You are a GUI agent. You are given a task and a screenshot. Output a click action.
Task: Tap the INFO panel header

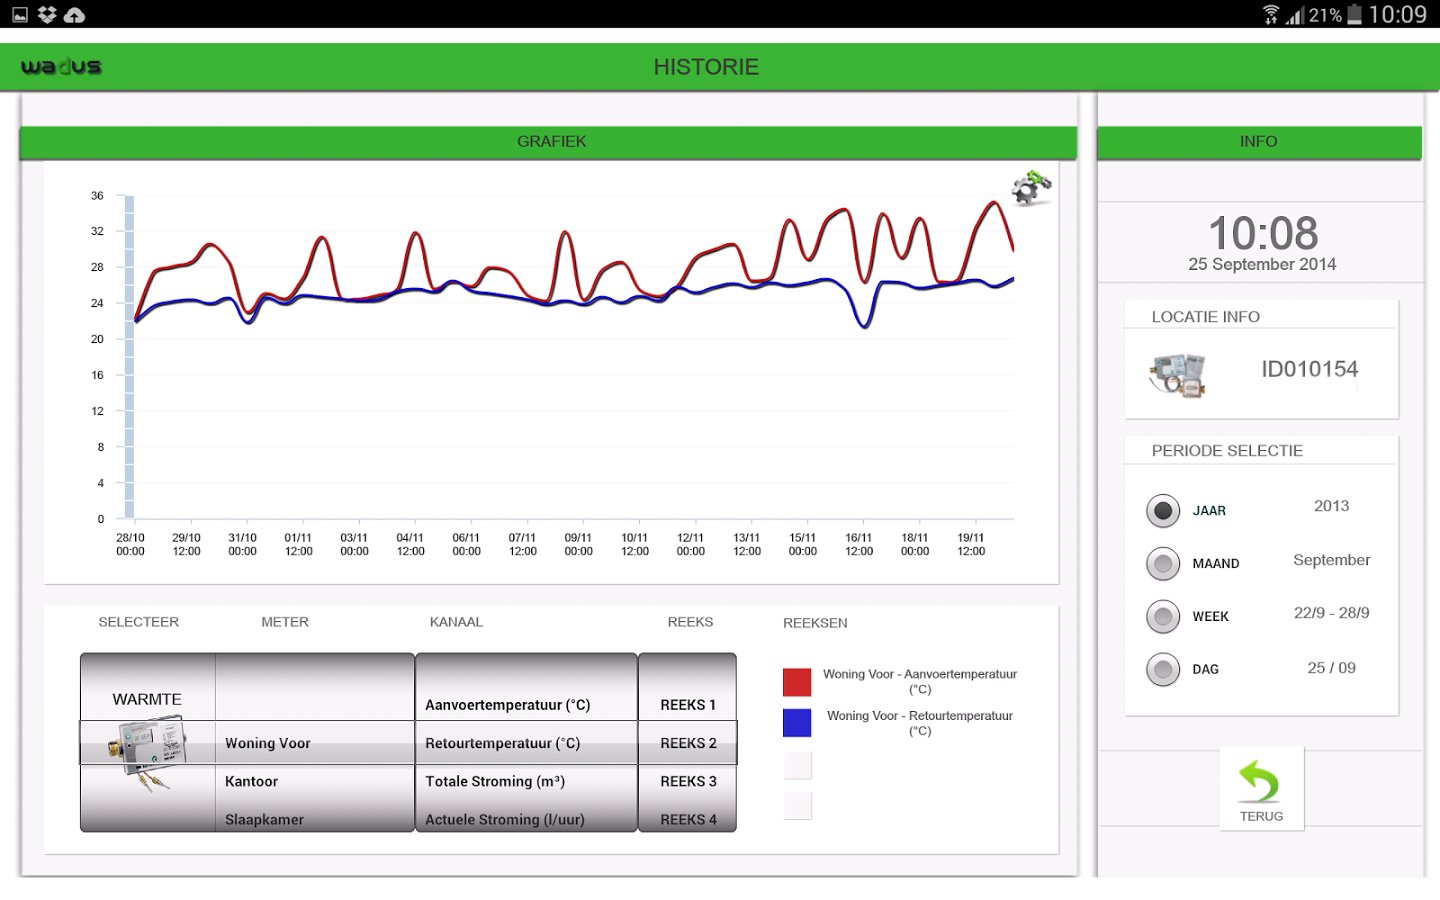pyautogui.click(x=1259, y=142)
